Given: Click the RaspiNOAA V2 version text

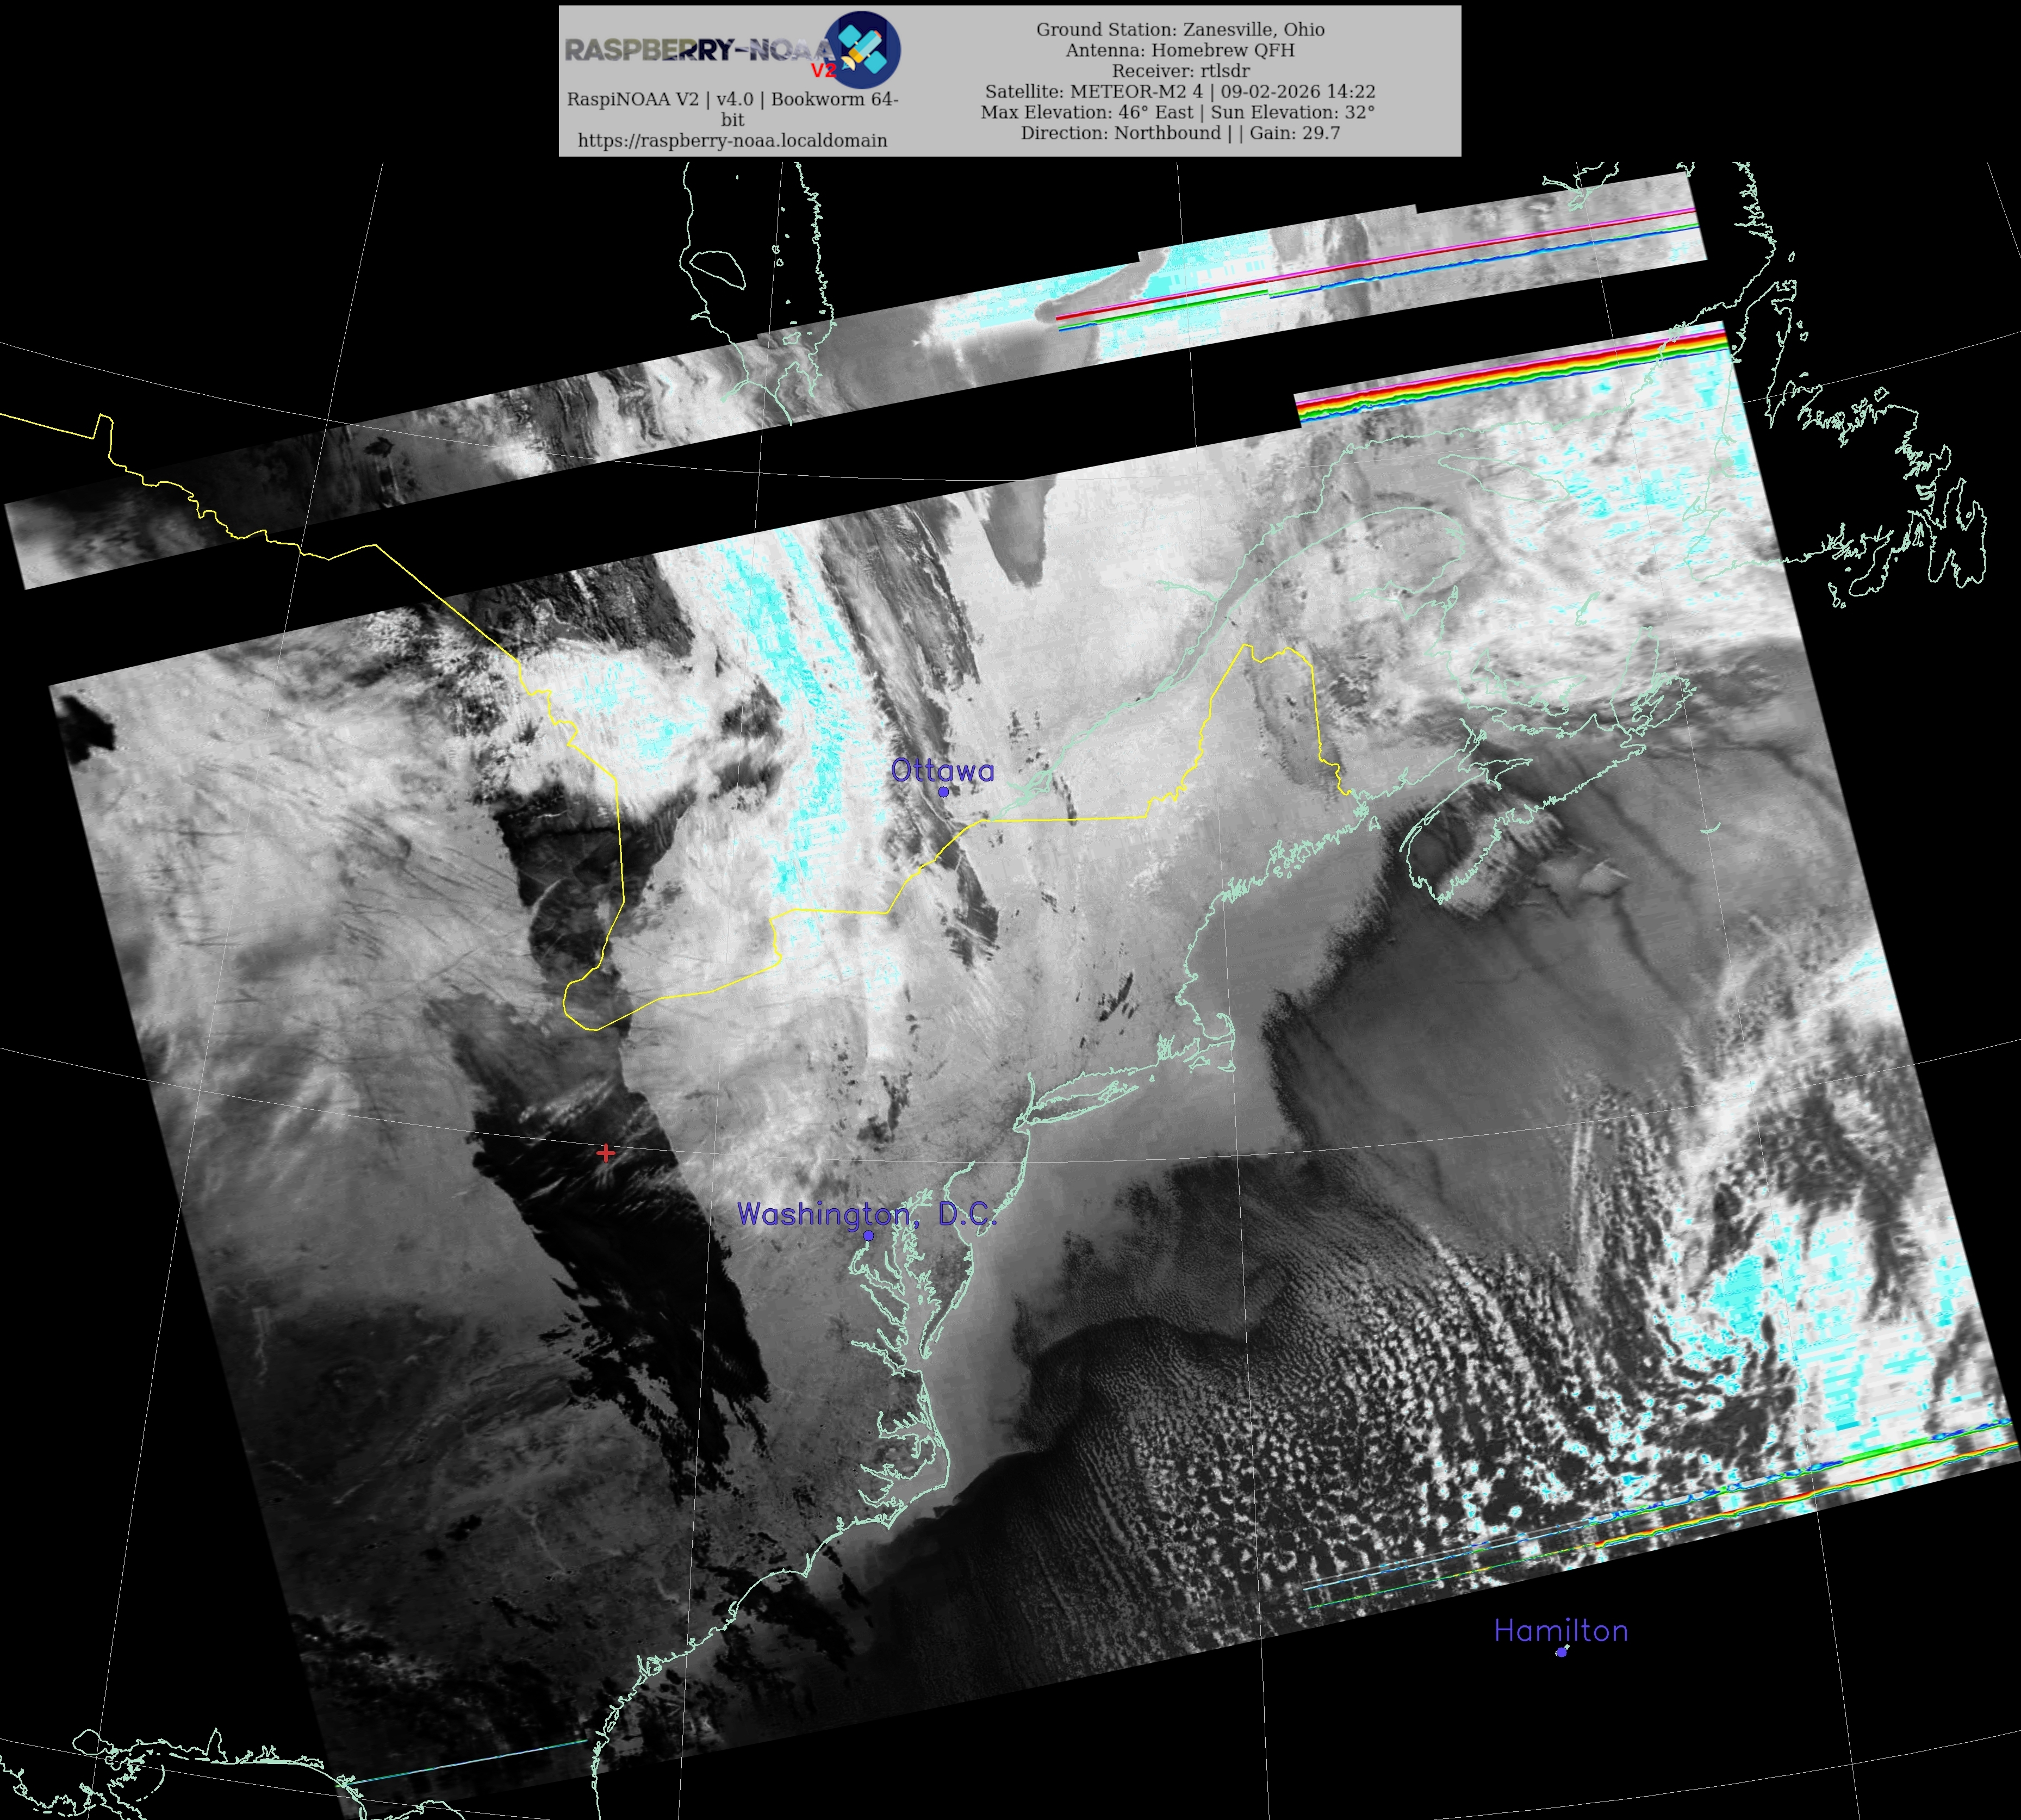Looking at the screenshot, I should point(732,99).
